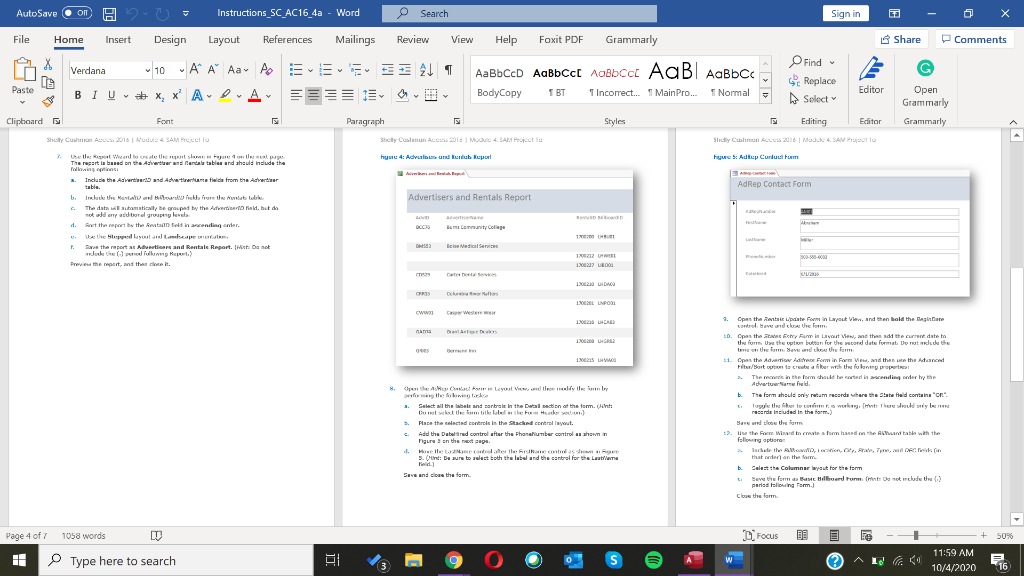Click the Sort icon in Paragraph group

(x=428, y=71)
